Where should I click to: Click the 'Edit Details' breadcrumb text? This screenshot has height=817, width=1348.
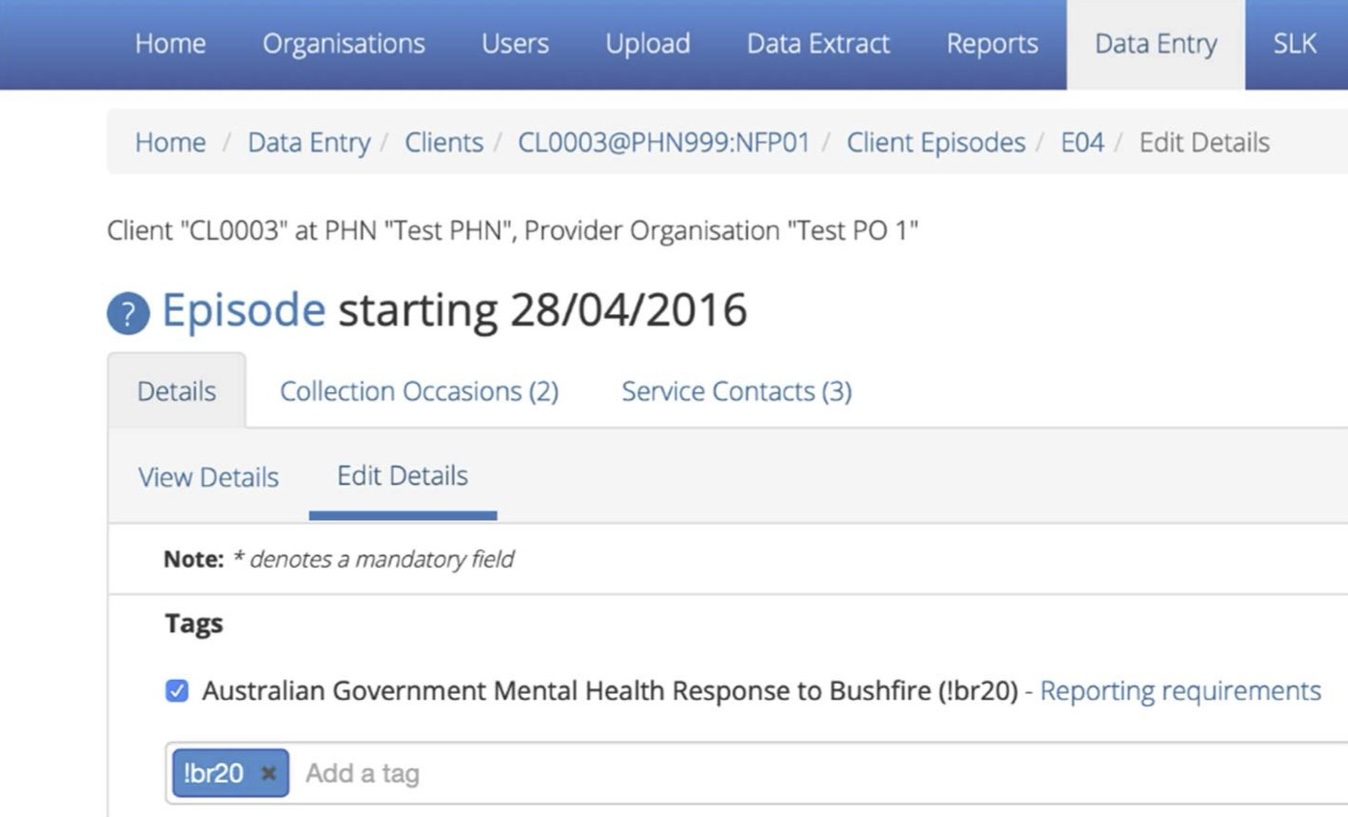point(1205,142)
